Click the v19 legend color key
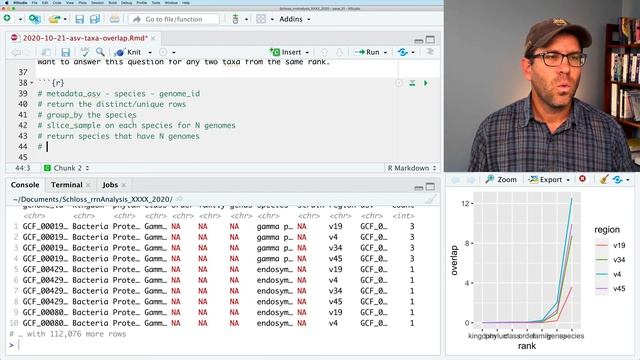Image resolution: width=640 pixels, height=360 pixels. (602, 245)
